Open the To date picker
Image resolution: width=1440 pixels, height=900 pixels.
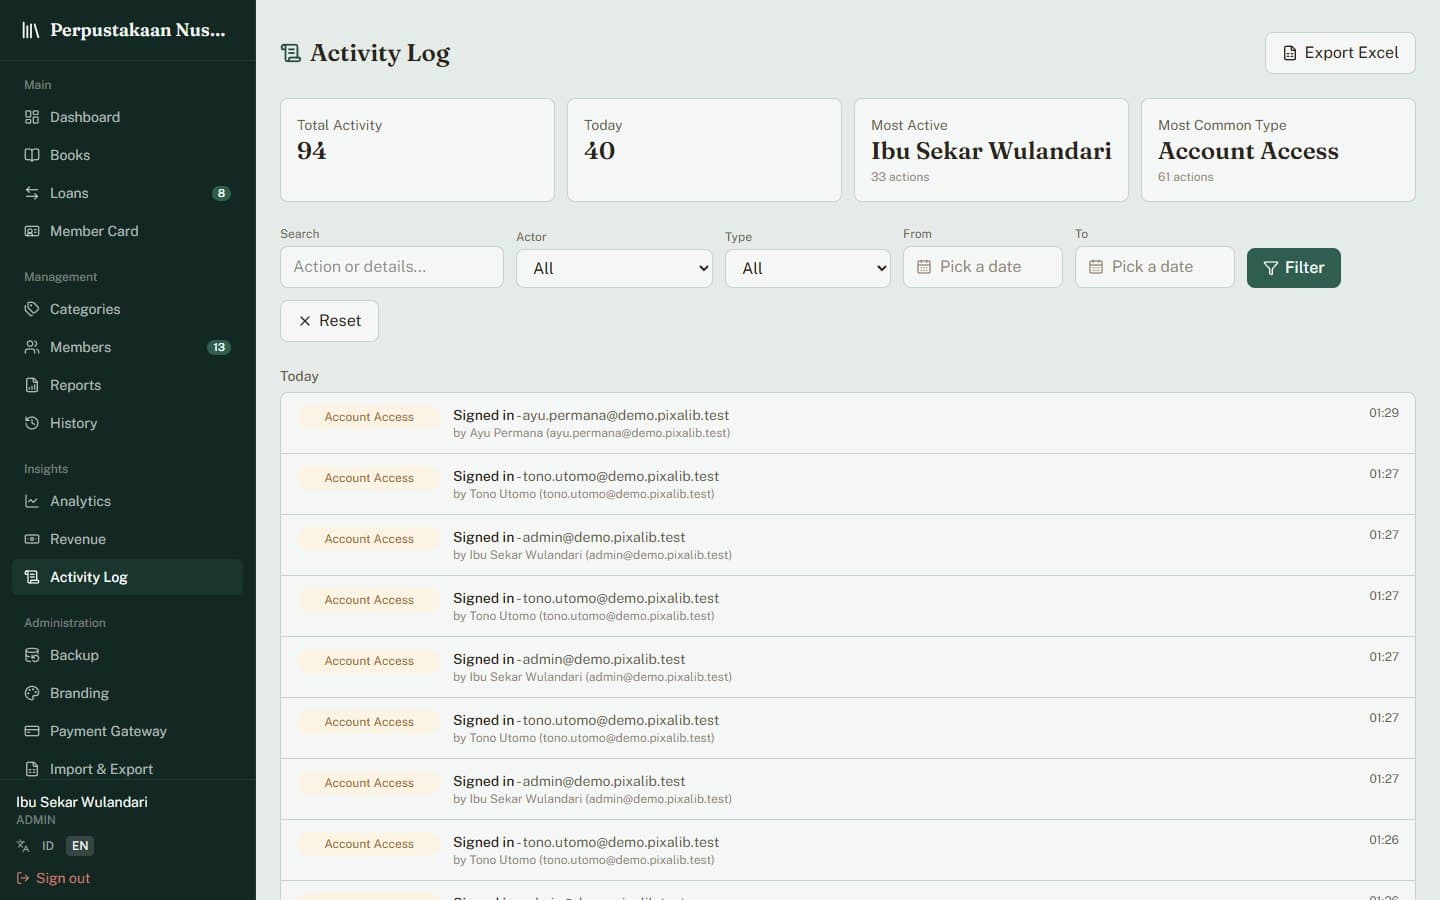1155,267
